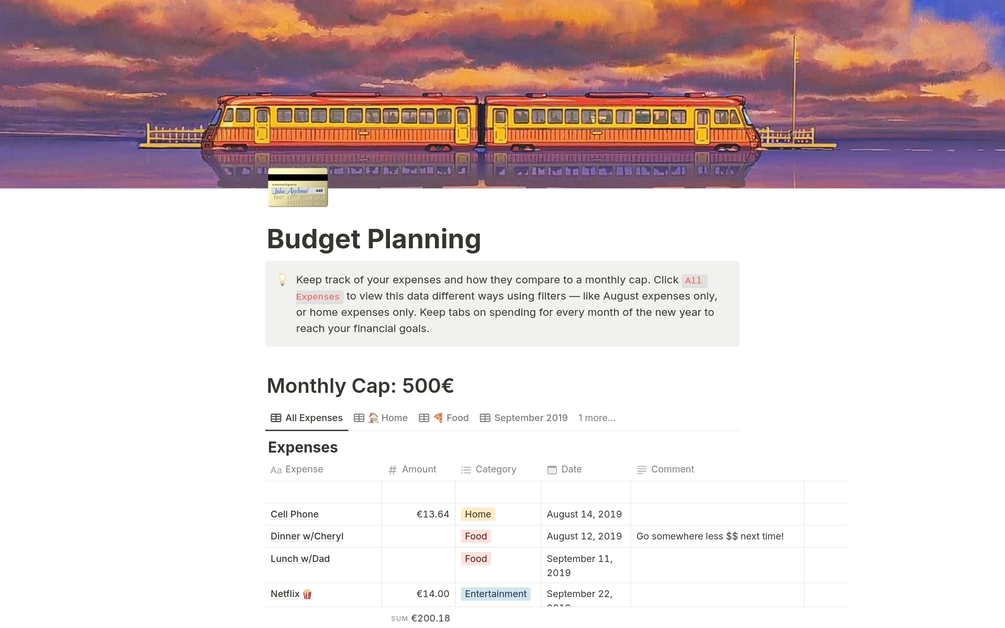This screenshot has width=1005, height=628.
Task: Click the Amount column number icon
Action: [x=392, y=470]
